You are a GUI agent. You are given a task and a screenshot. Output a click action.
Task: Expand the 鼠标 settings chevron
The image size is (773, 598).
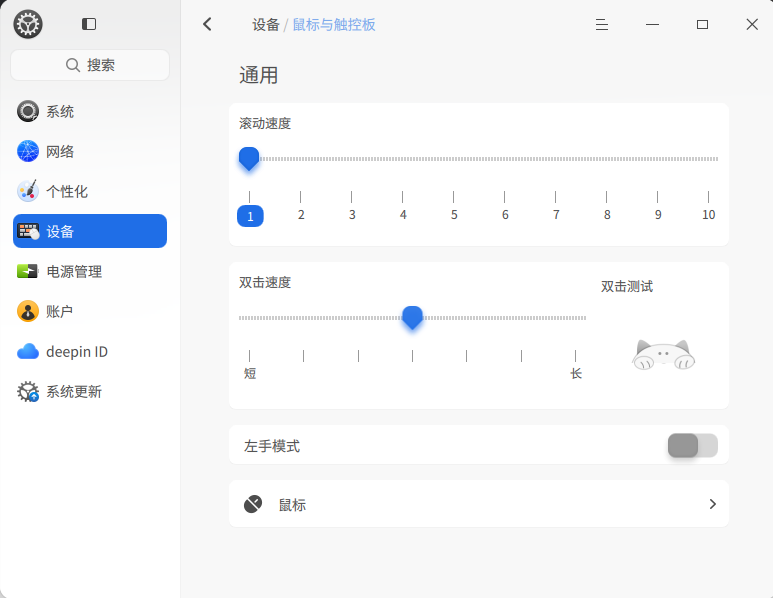point(712,504)
